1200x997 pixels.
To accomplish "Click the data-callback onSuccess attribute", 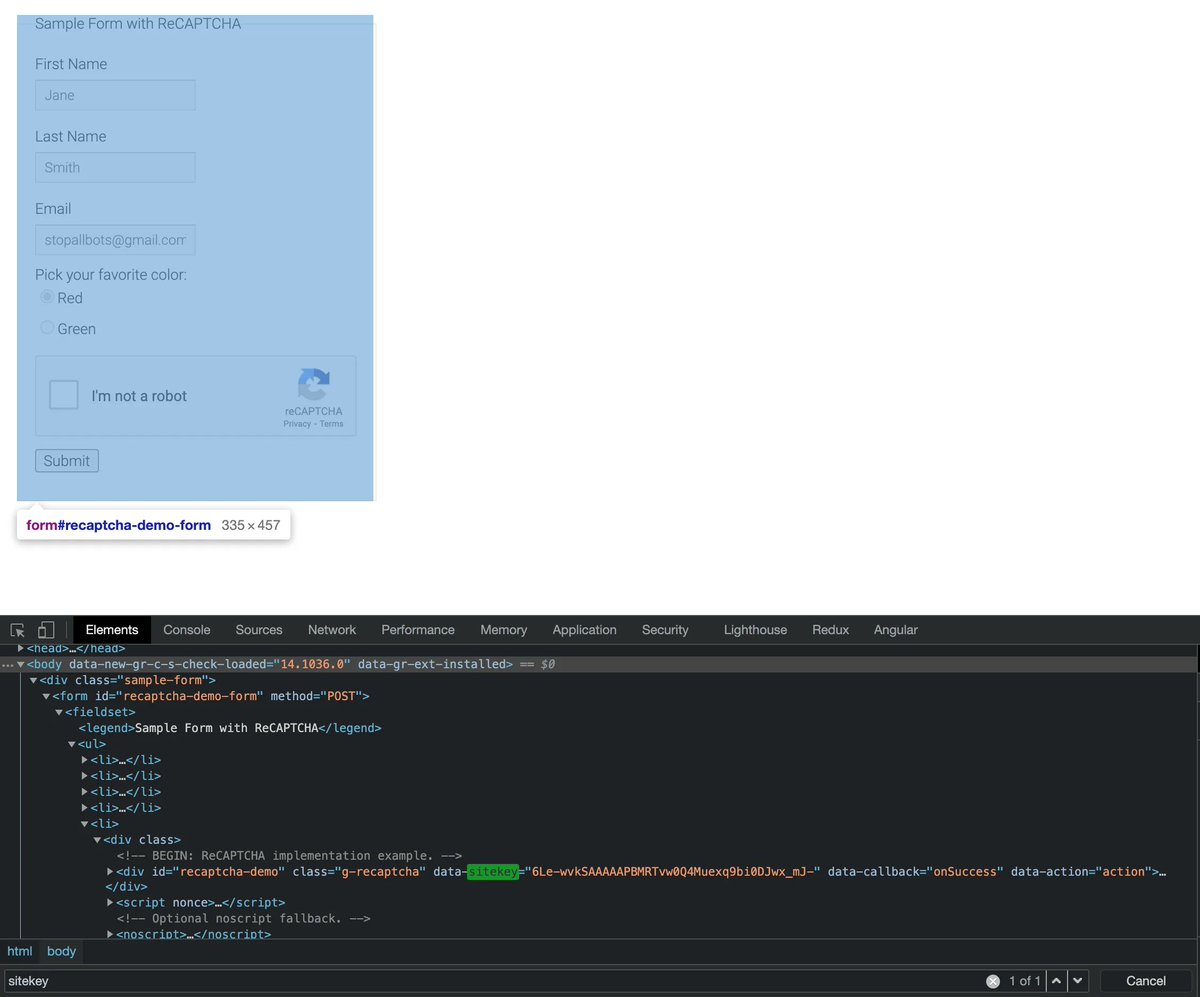I will tap(915, 872).
